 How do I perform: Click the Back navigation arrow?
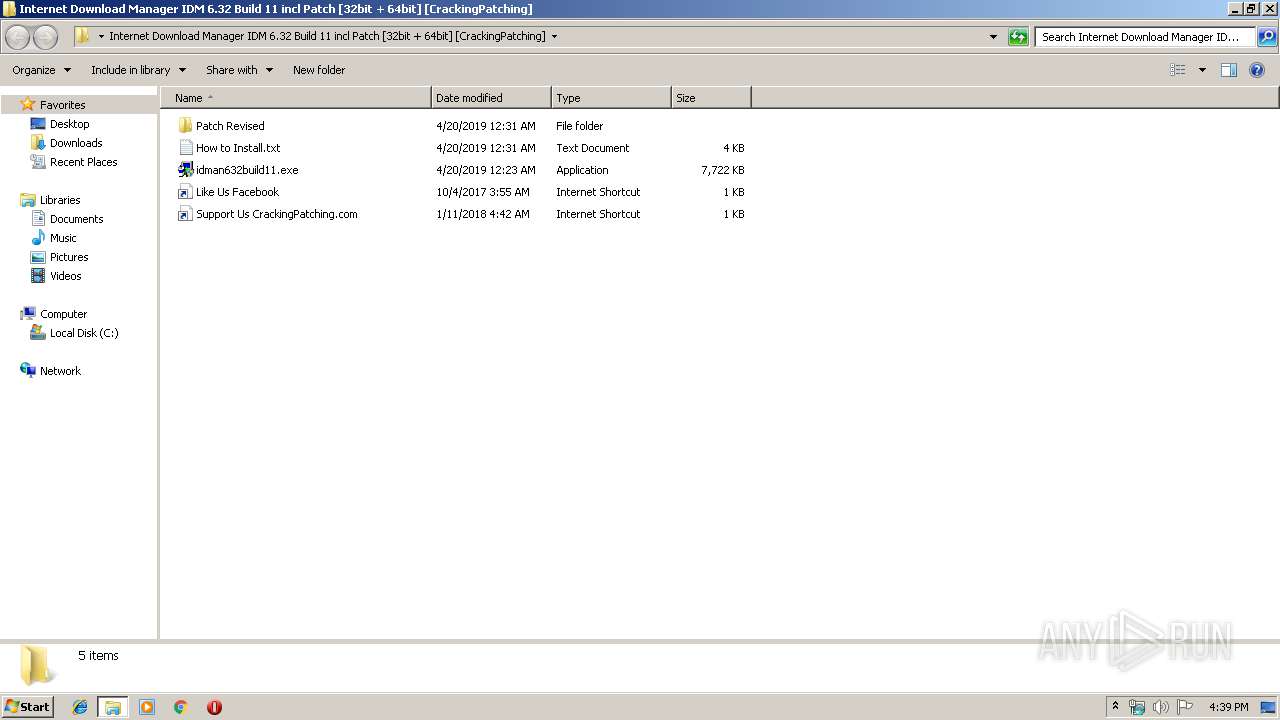pos(17,37)
